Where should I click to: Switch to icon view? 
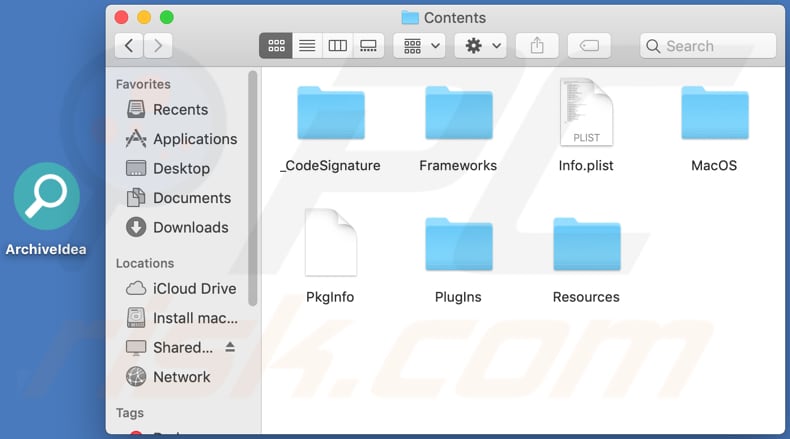point(276,46)
